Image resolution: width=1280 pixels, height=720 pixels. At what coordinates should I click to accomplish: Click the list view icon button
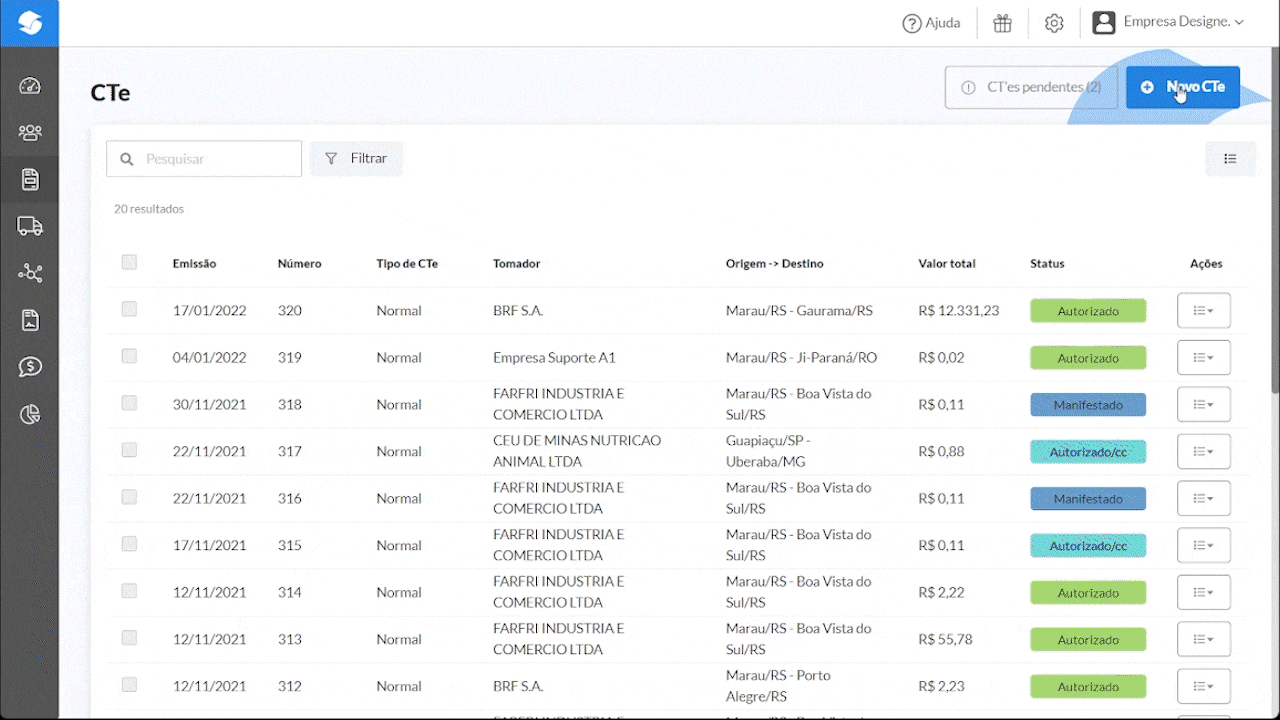[1230, 159]
